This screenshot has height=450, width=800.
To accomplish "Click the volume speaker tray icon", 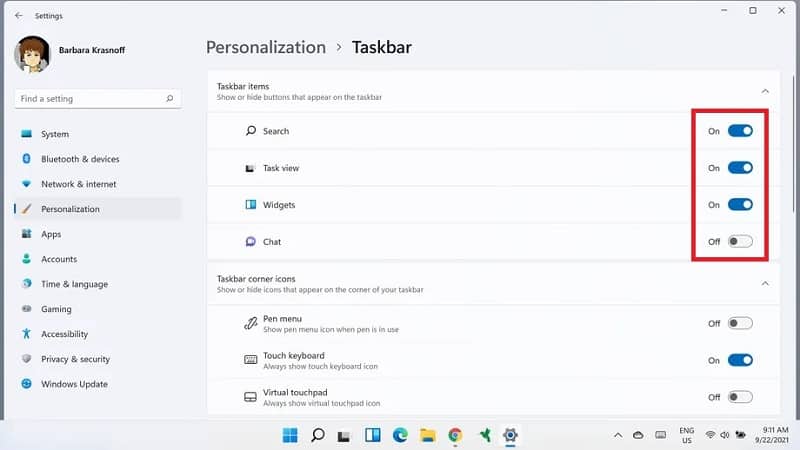I will (724, 435).
